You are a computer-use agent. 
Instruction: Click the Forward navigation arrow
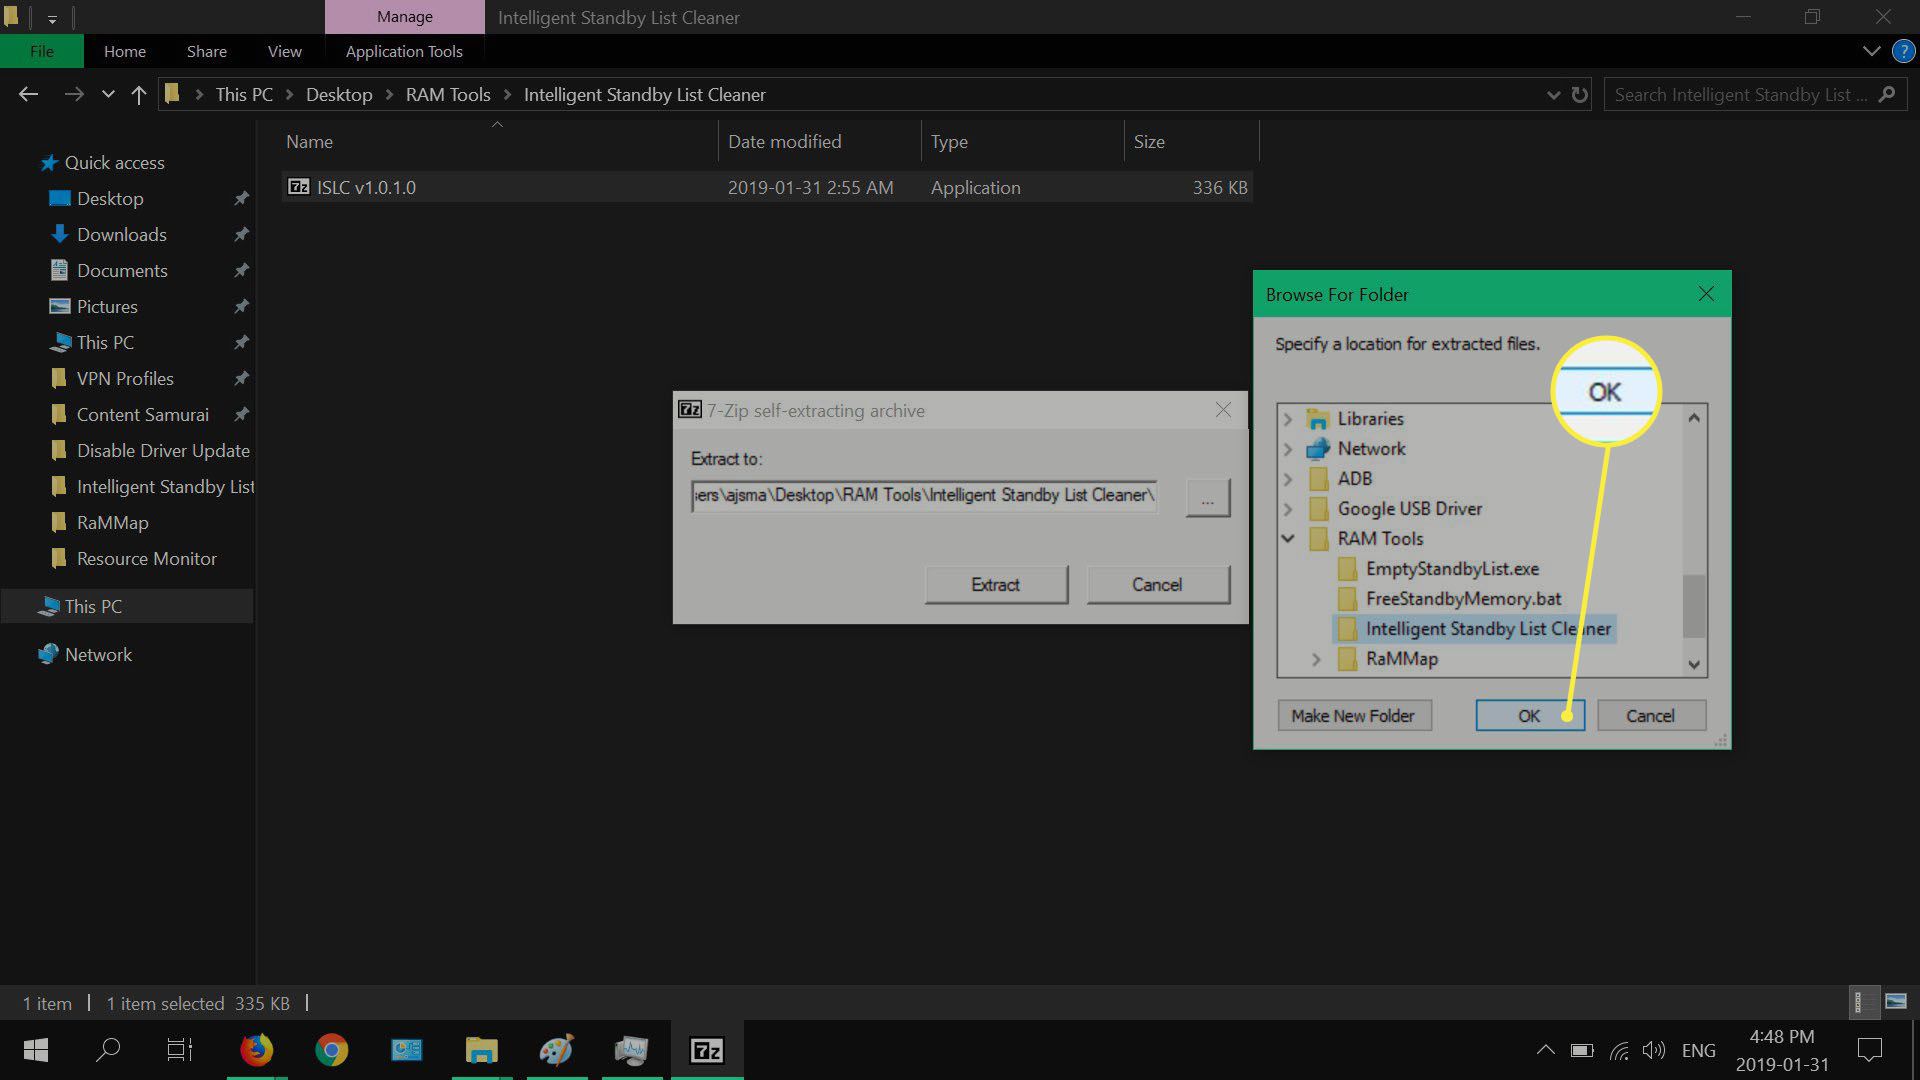(74, 94)
